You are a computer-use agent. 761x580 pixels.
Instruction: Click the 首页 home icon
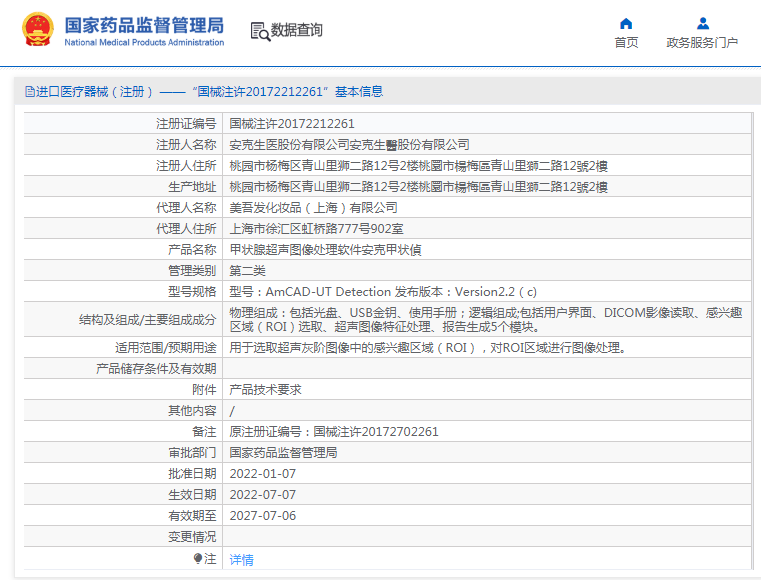[x=626, y=23]
